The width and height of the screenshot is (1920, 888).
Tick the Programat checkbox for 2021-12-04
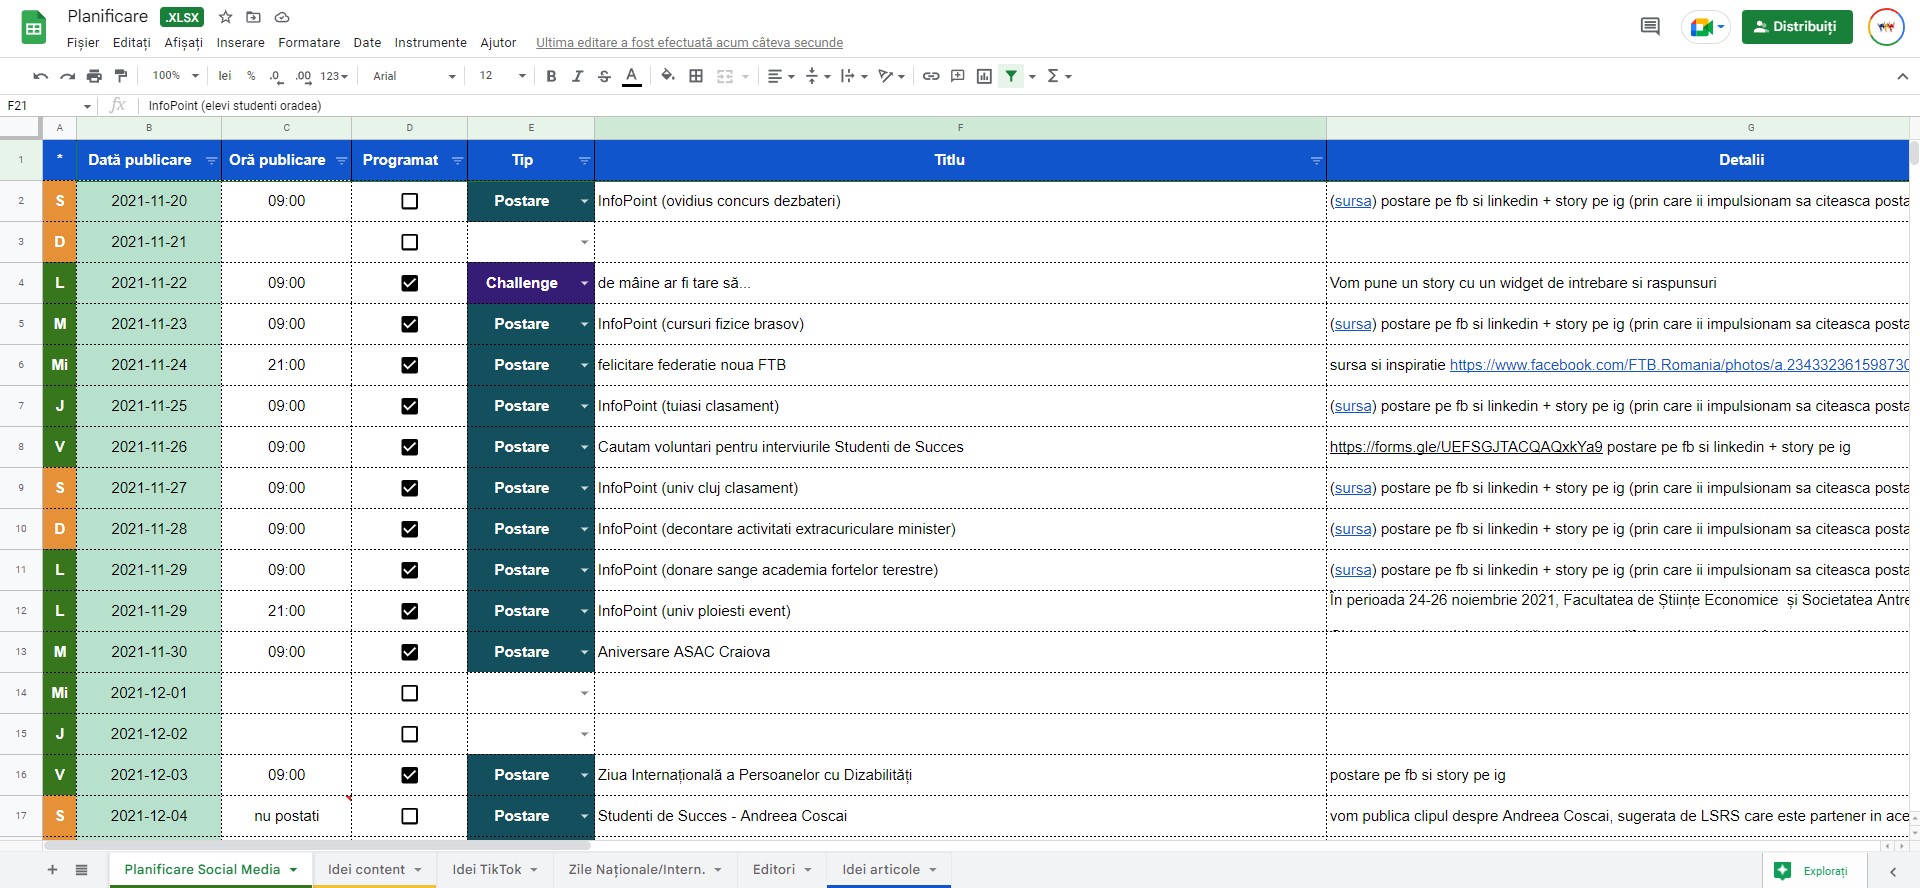pyautogui.click(x=409, y=816)
